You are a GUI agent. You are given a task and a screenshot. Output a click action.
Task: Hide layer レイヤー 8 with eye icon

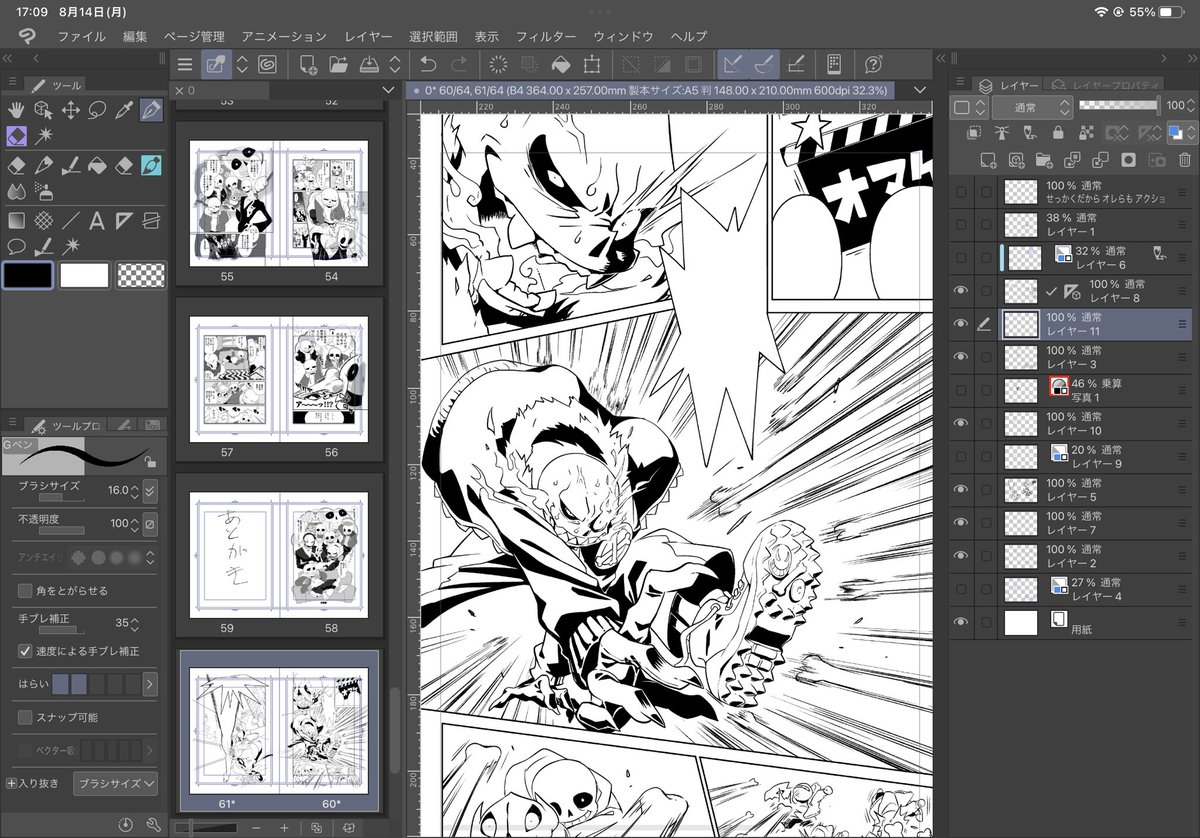(961, 290)
